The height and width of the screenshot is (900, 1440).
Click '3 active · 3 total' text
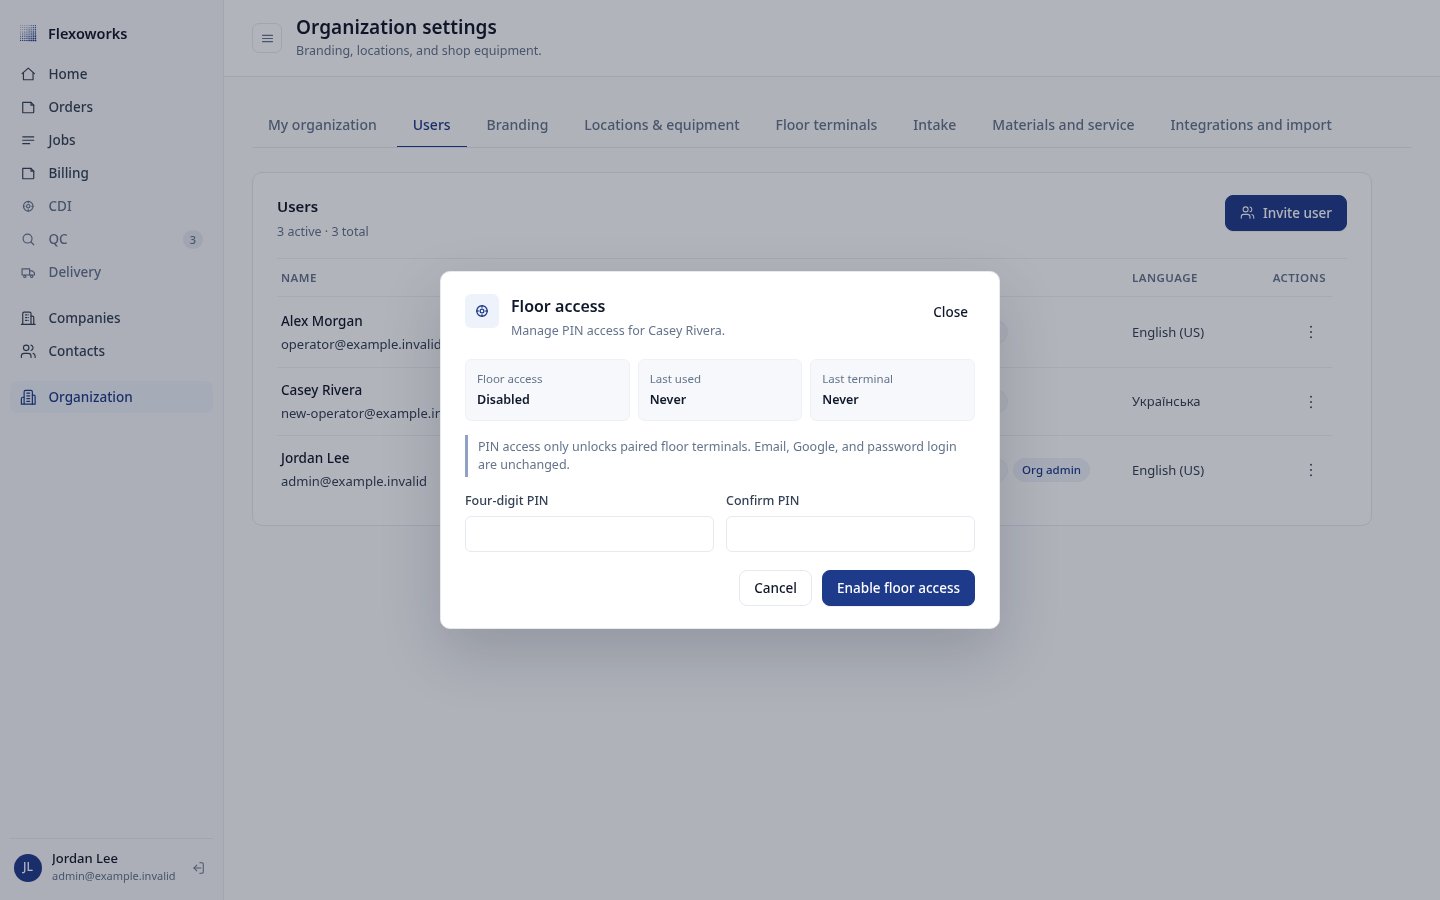click(x=323, y=231)
